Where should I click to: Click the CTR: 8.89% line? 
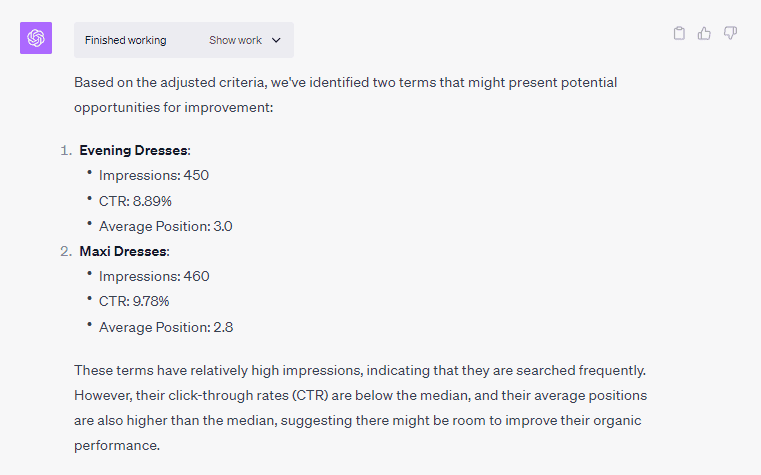[135, 201]
